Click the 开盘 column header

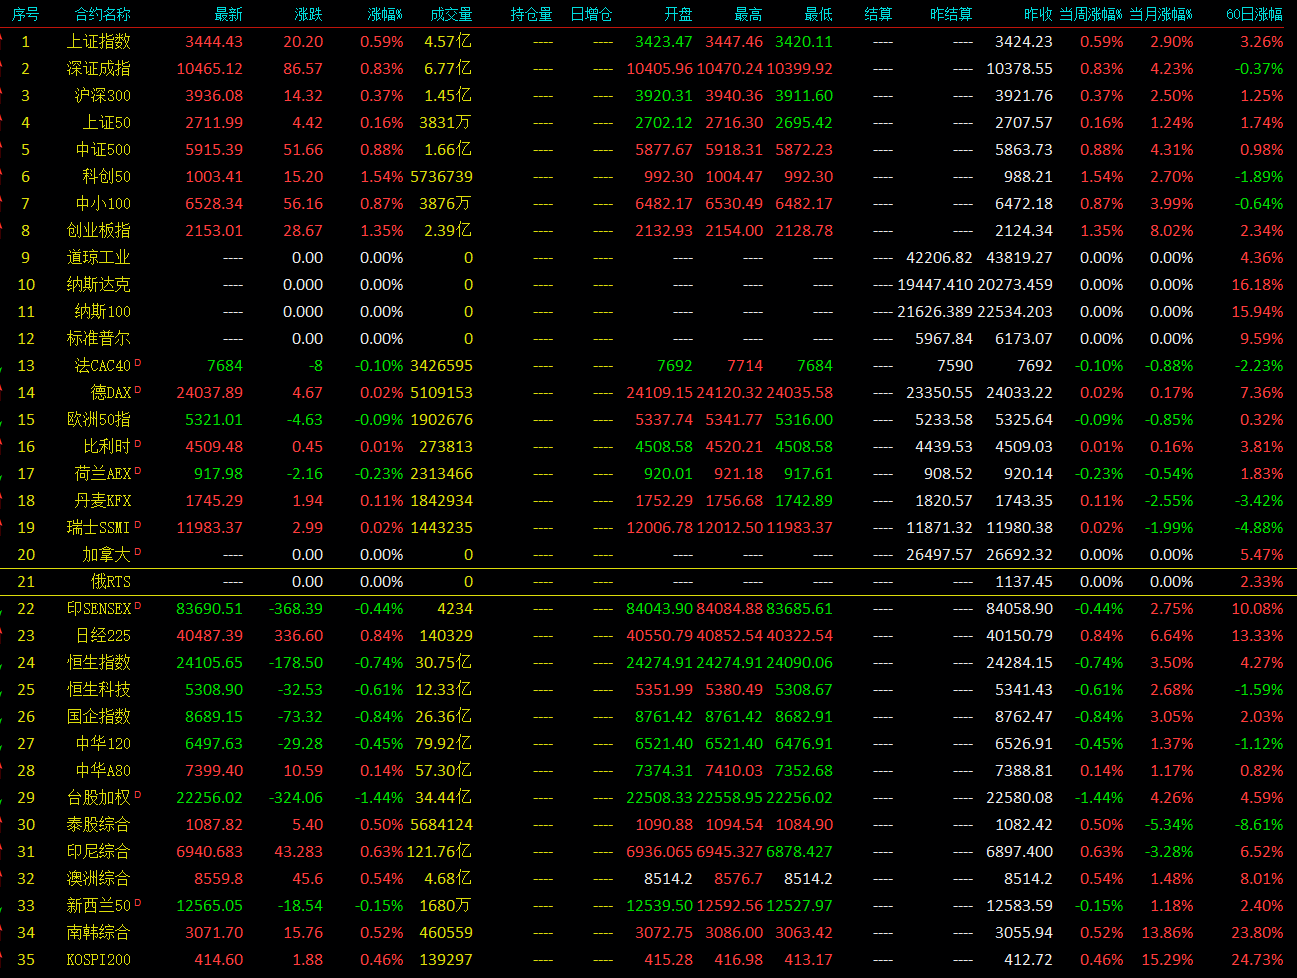coord(678,14)
